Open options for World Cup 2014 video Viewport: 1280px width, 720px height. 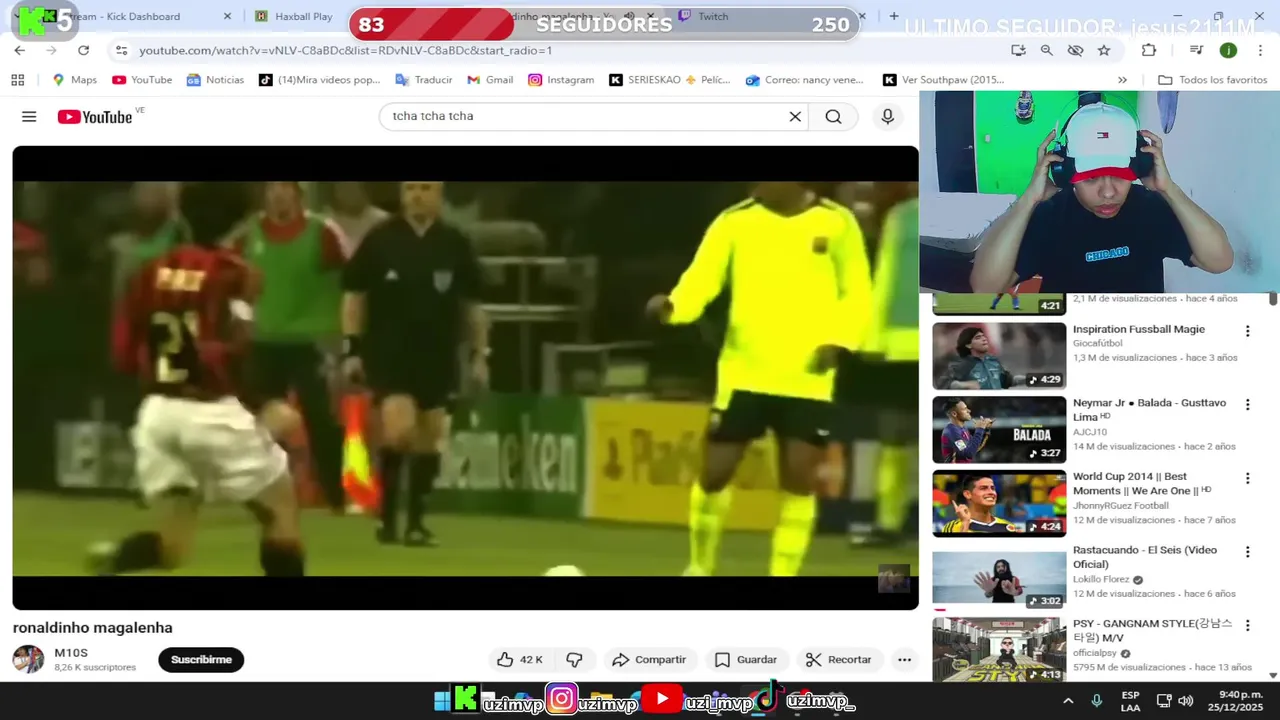1247,478
